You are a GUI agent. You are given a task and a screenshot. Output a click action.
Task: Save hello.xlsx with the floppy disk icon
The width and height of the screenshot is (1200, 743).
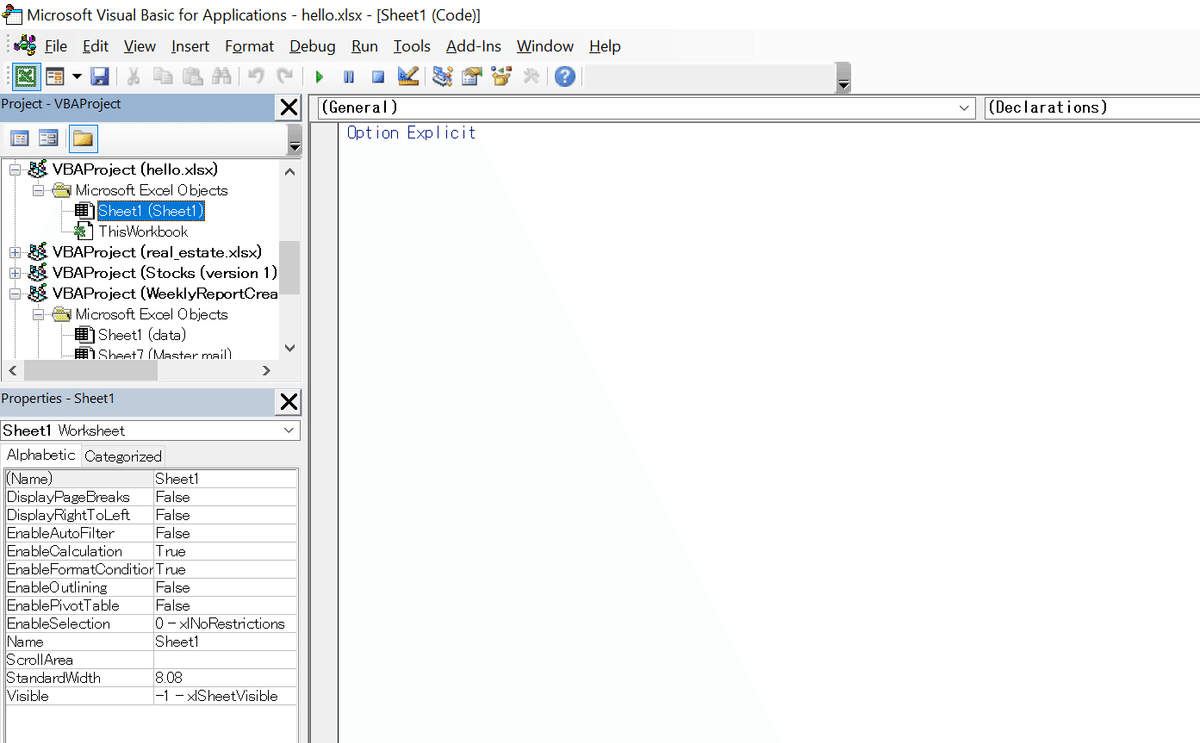99,76
